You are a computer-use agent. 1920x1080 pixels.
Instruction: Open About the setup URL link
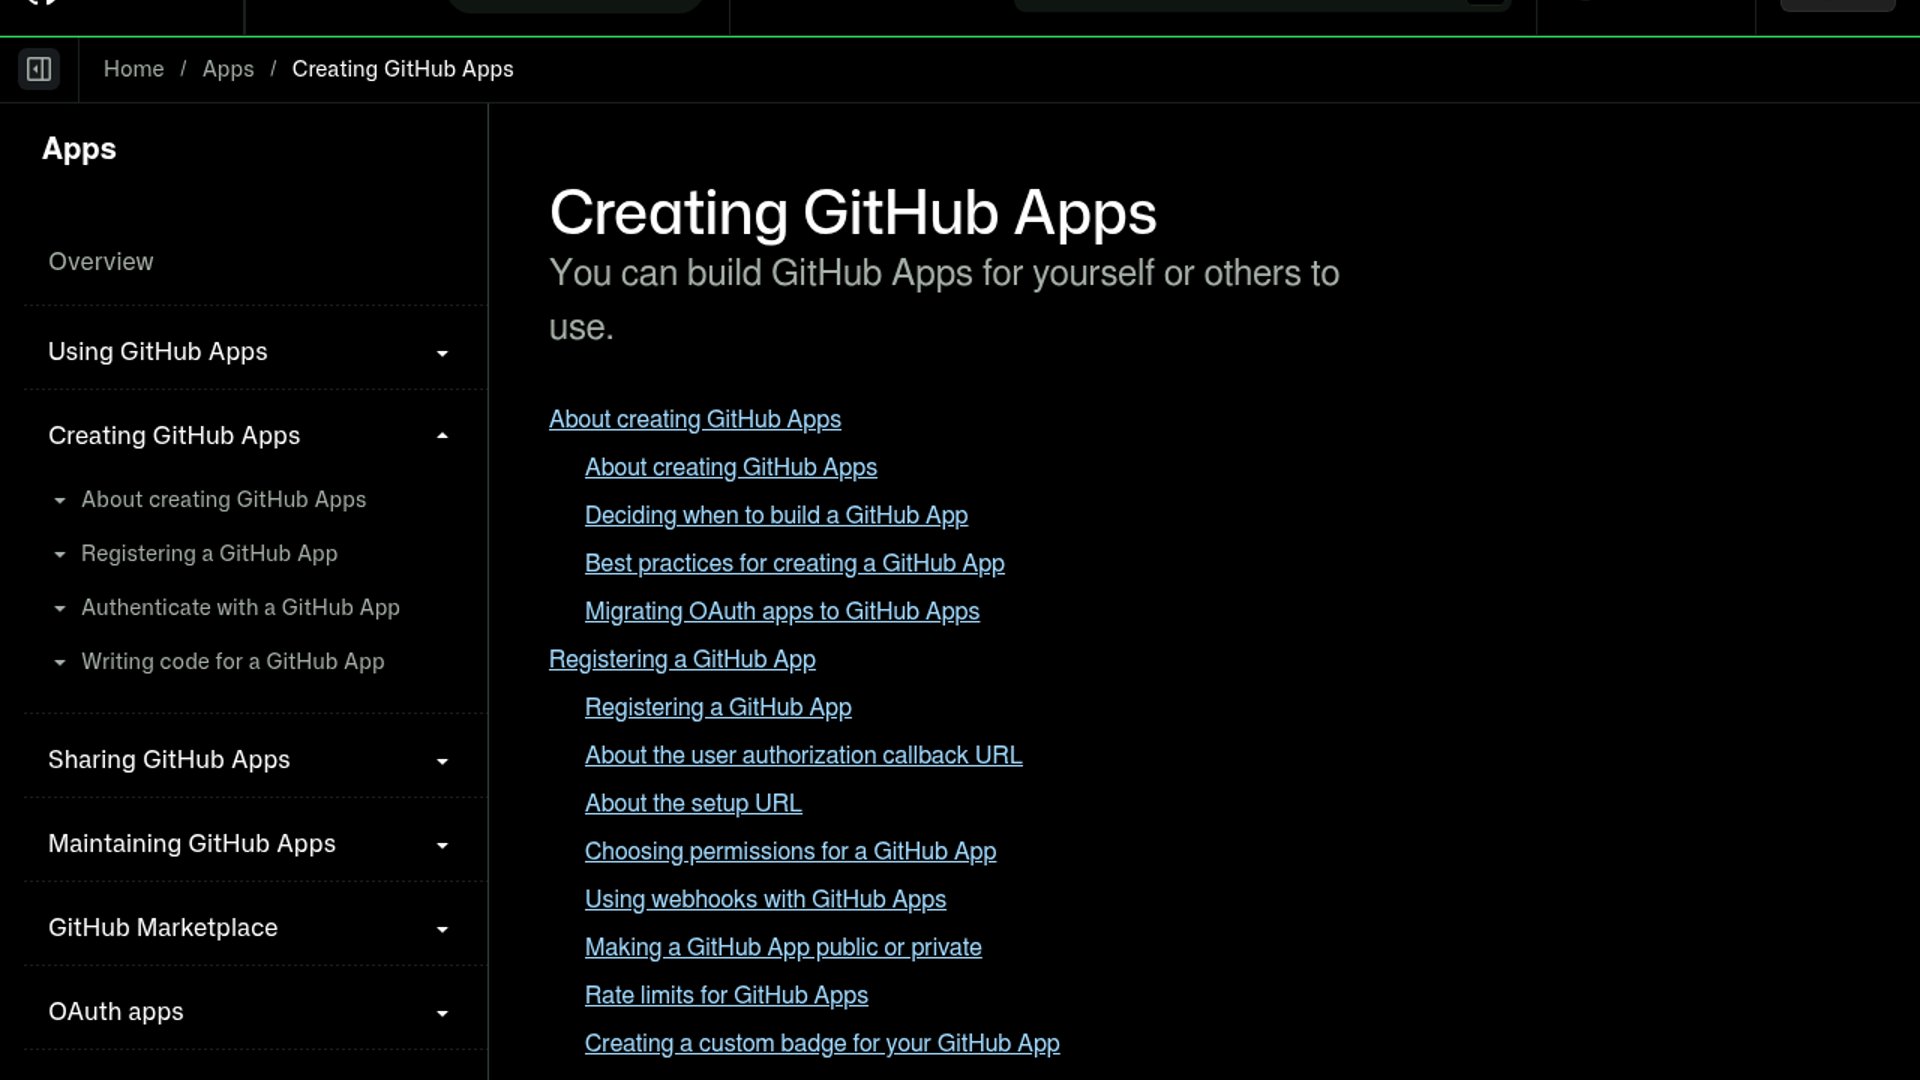coord(693,803)
